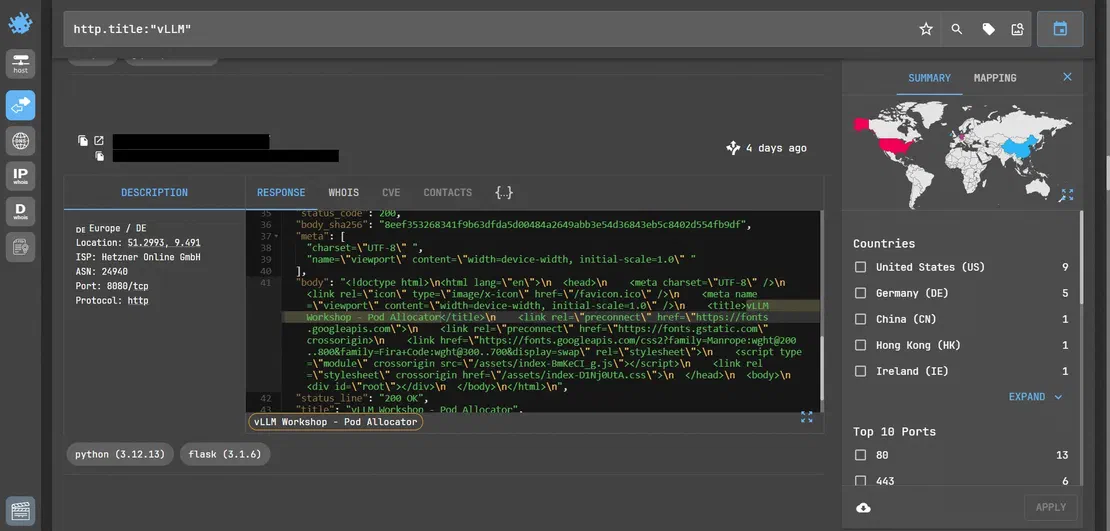Open the CVE tab
This screenshot has width=1110, height=531.
(391, 193)
